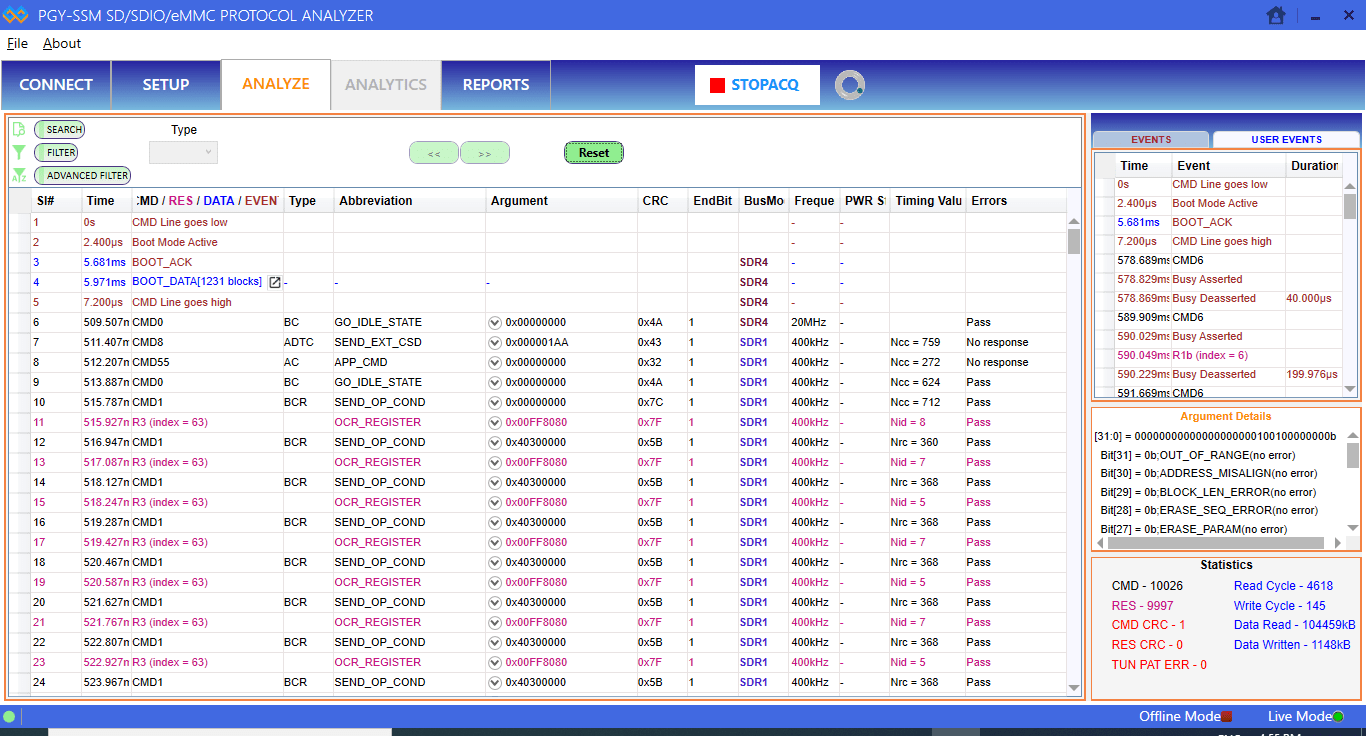The height and width of the screenshot is (736, 1366).
Task: Click the circular acquisition status icon
Action: pos(850,85)
